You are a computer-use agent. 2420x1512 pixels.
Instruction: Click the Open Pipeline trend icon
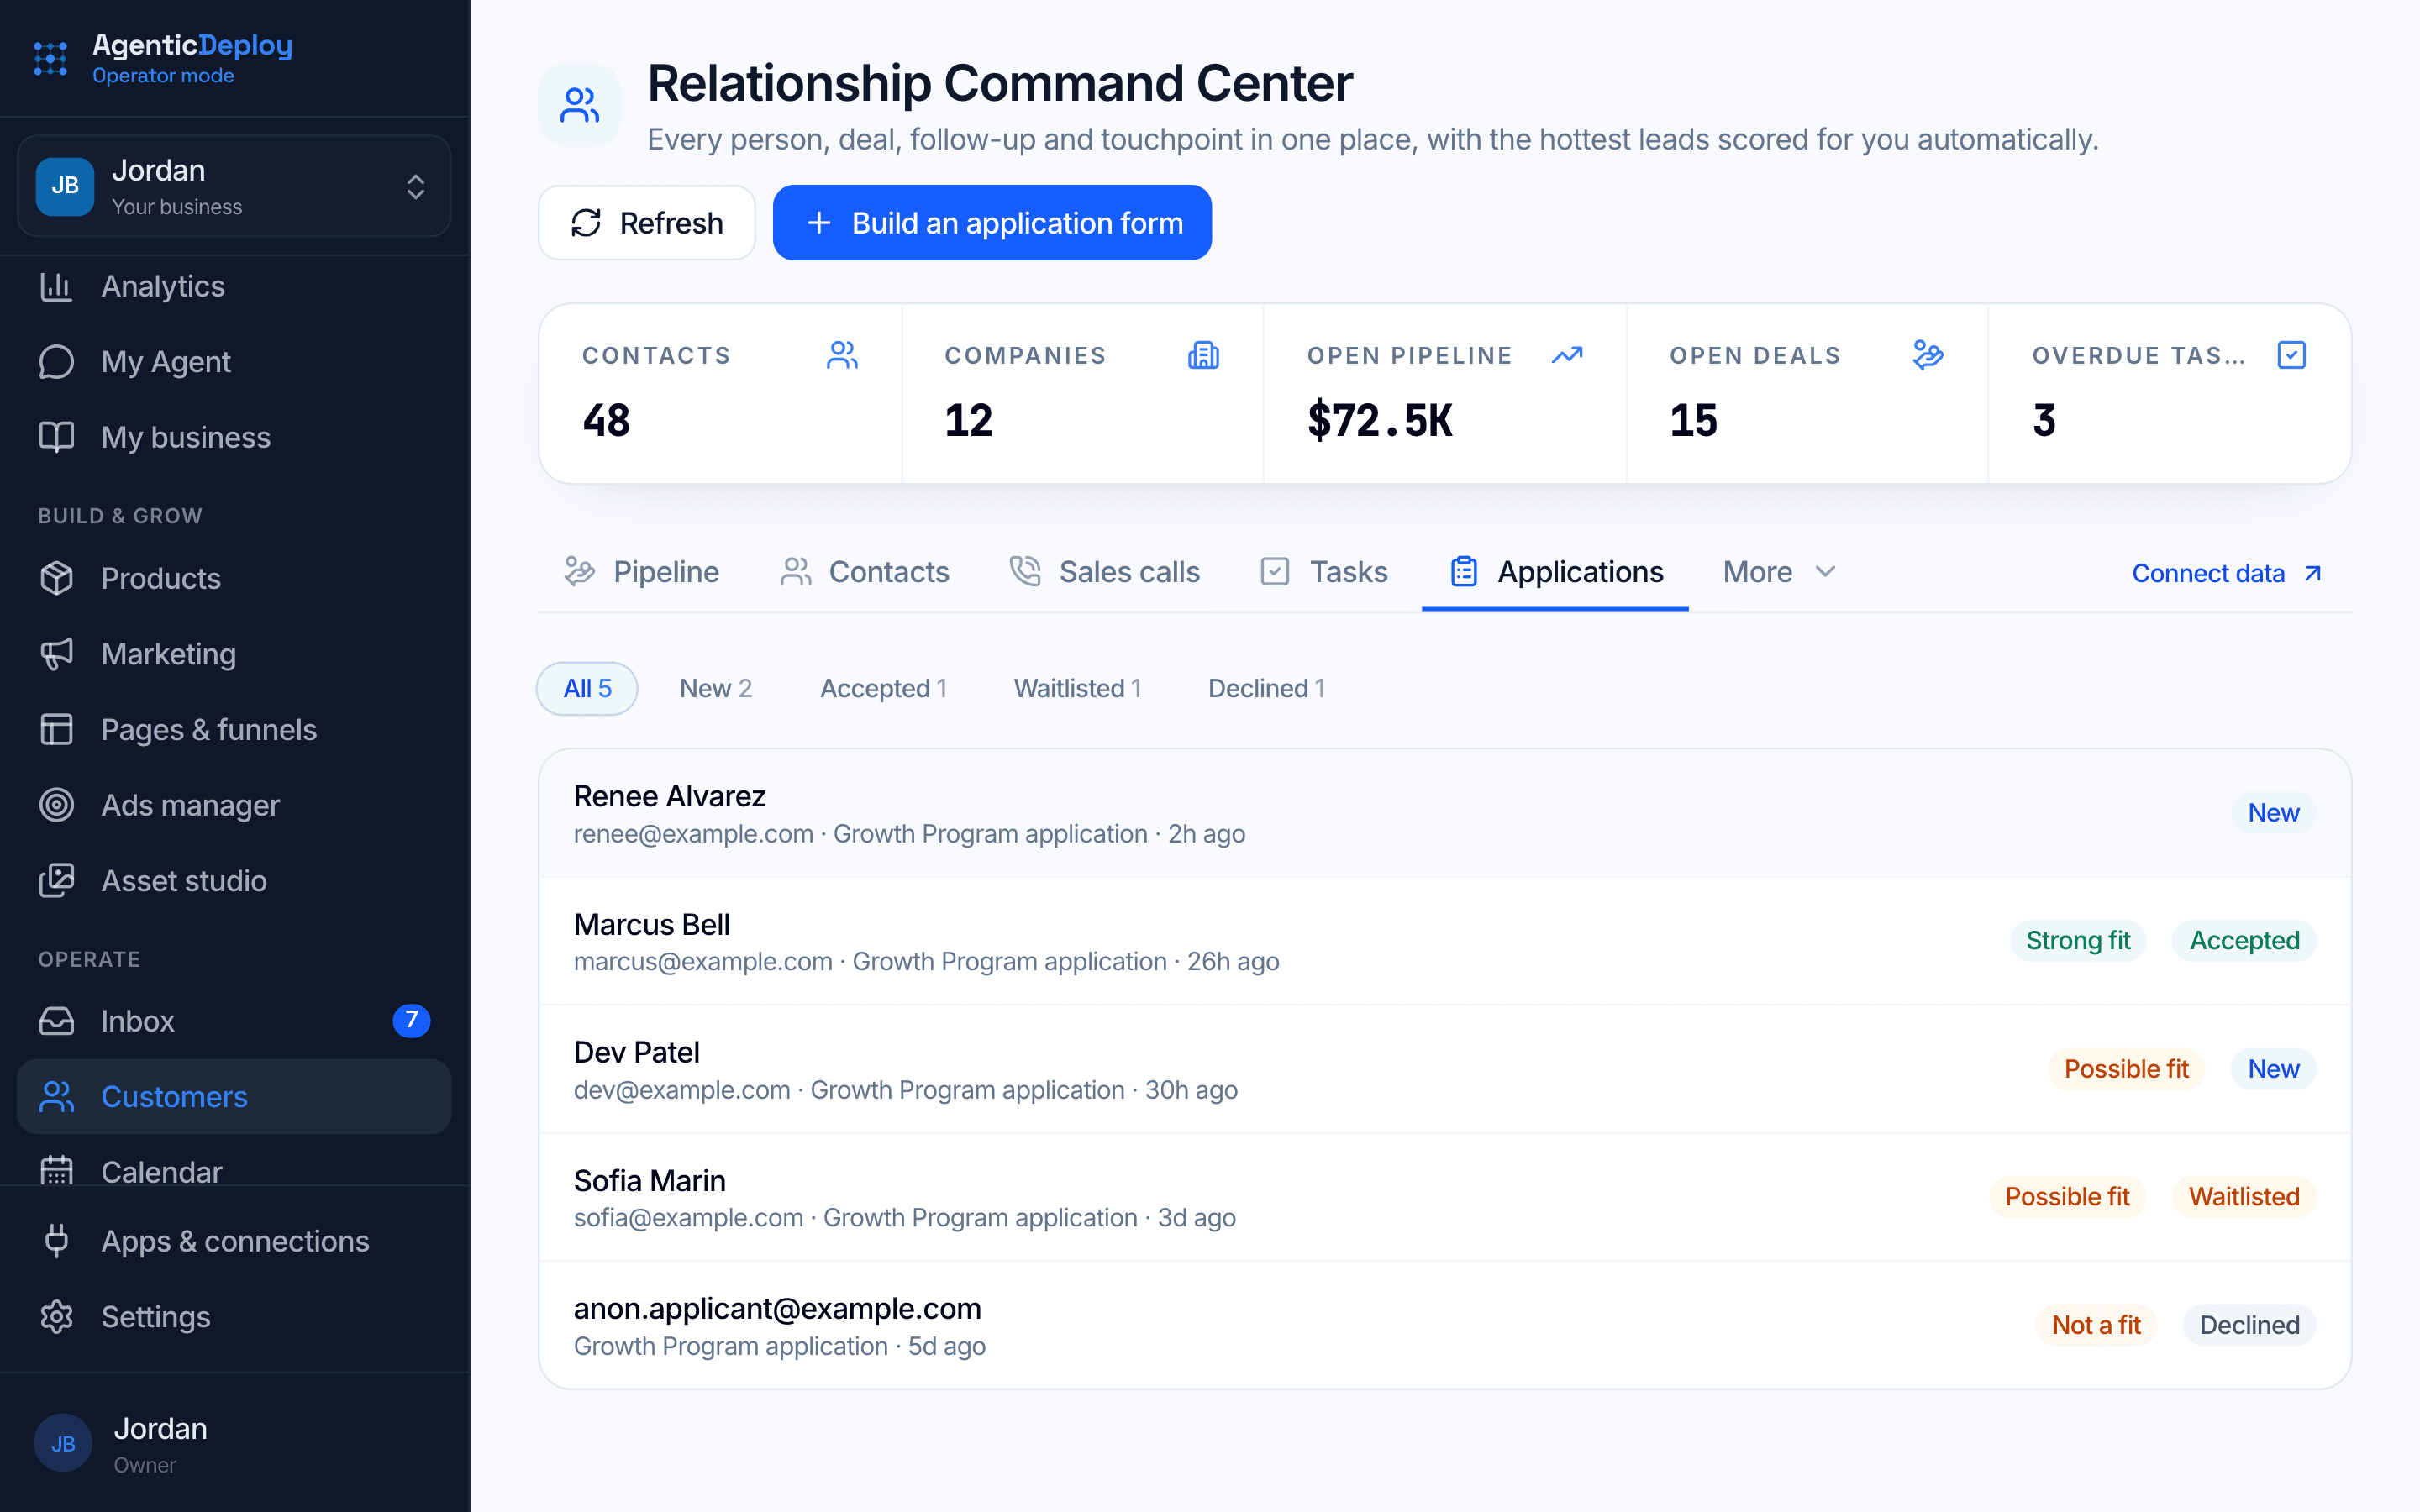[1567, 355]
